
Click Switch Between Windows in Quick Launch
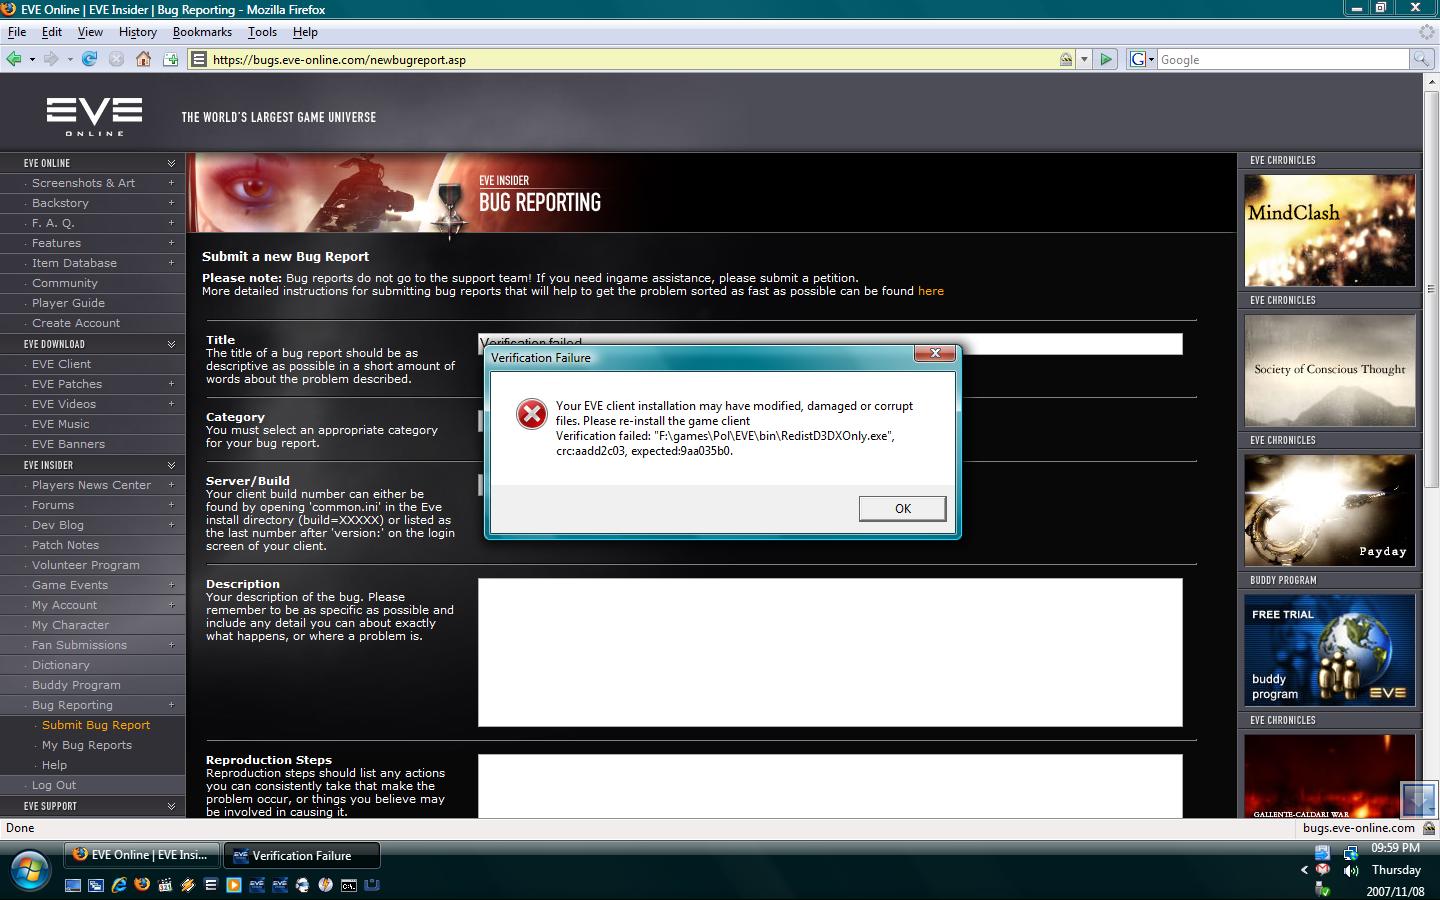pos(95,885)
